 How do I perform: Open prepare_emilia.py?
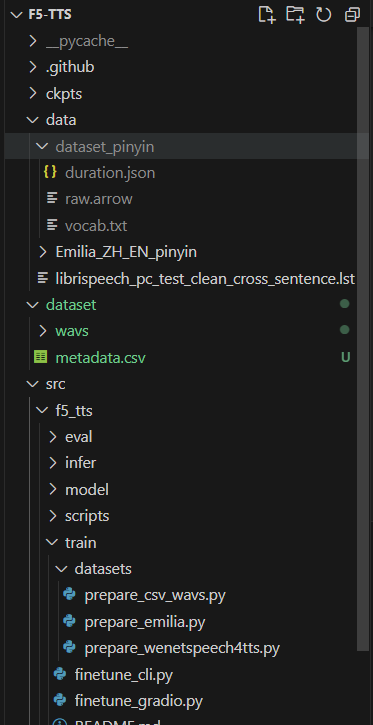[x=145, y=621]
